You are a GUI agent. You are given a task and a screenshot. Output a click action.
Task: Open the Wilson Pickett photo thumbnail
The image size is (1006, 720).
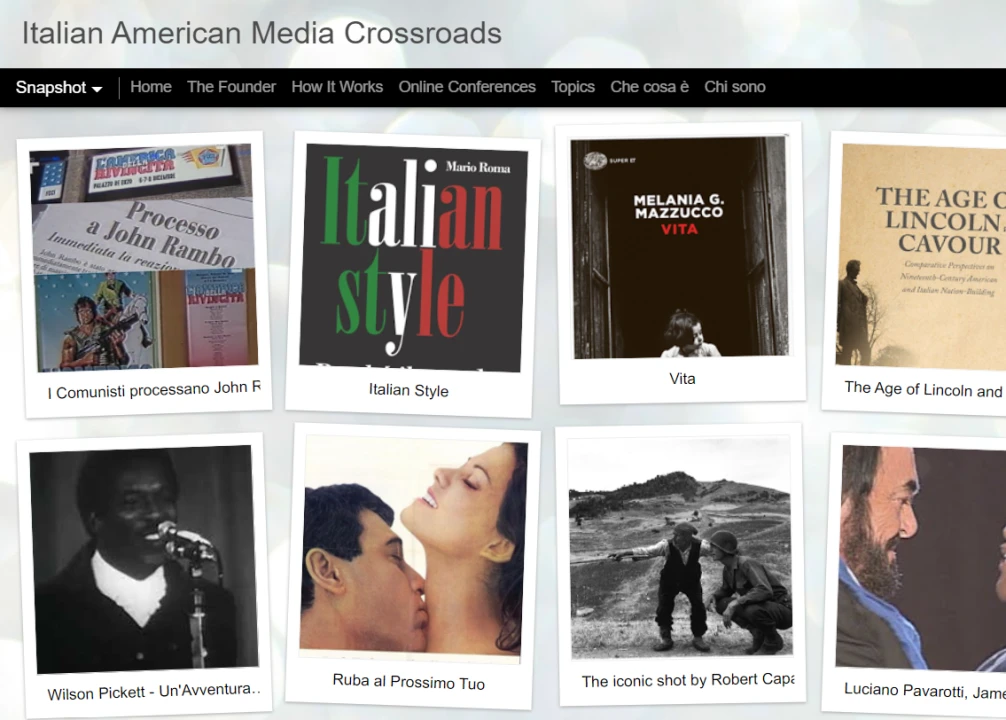coord(143,558)
